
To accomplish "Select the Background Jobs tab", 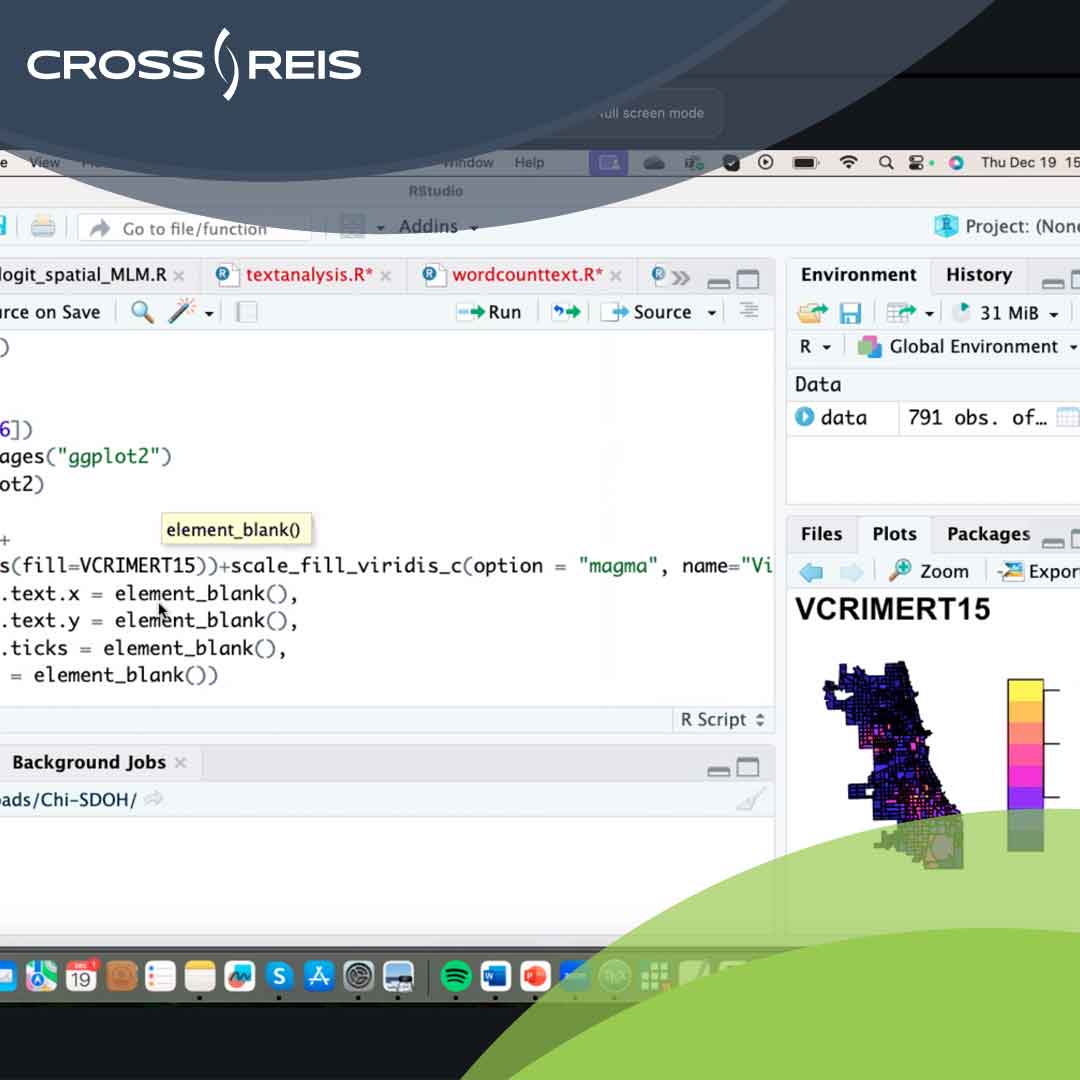I will pos(89,762).
